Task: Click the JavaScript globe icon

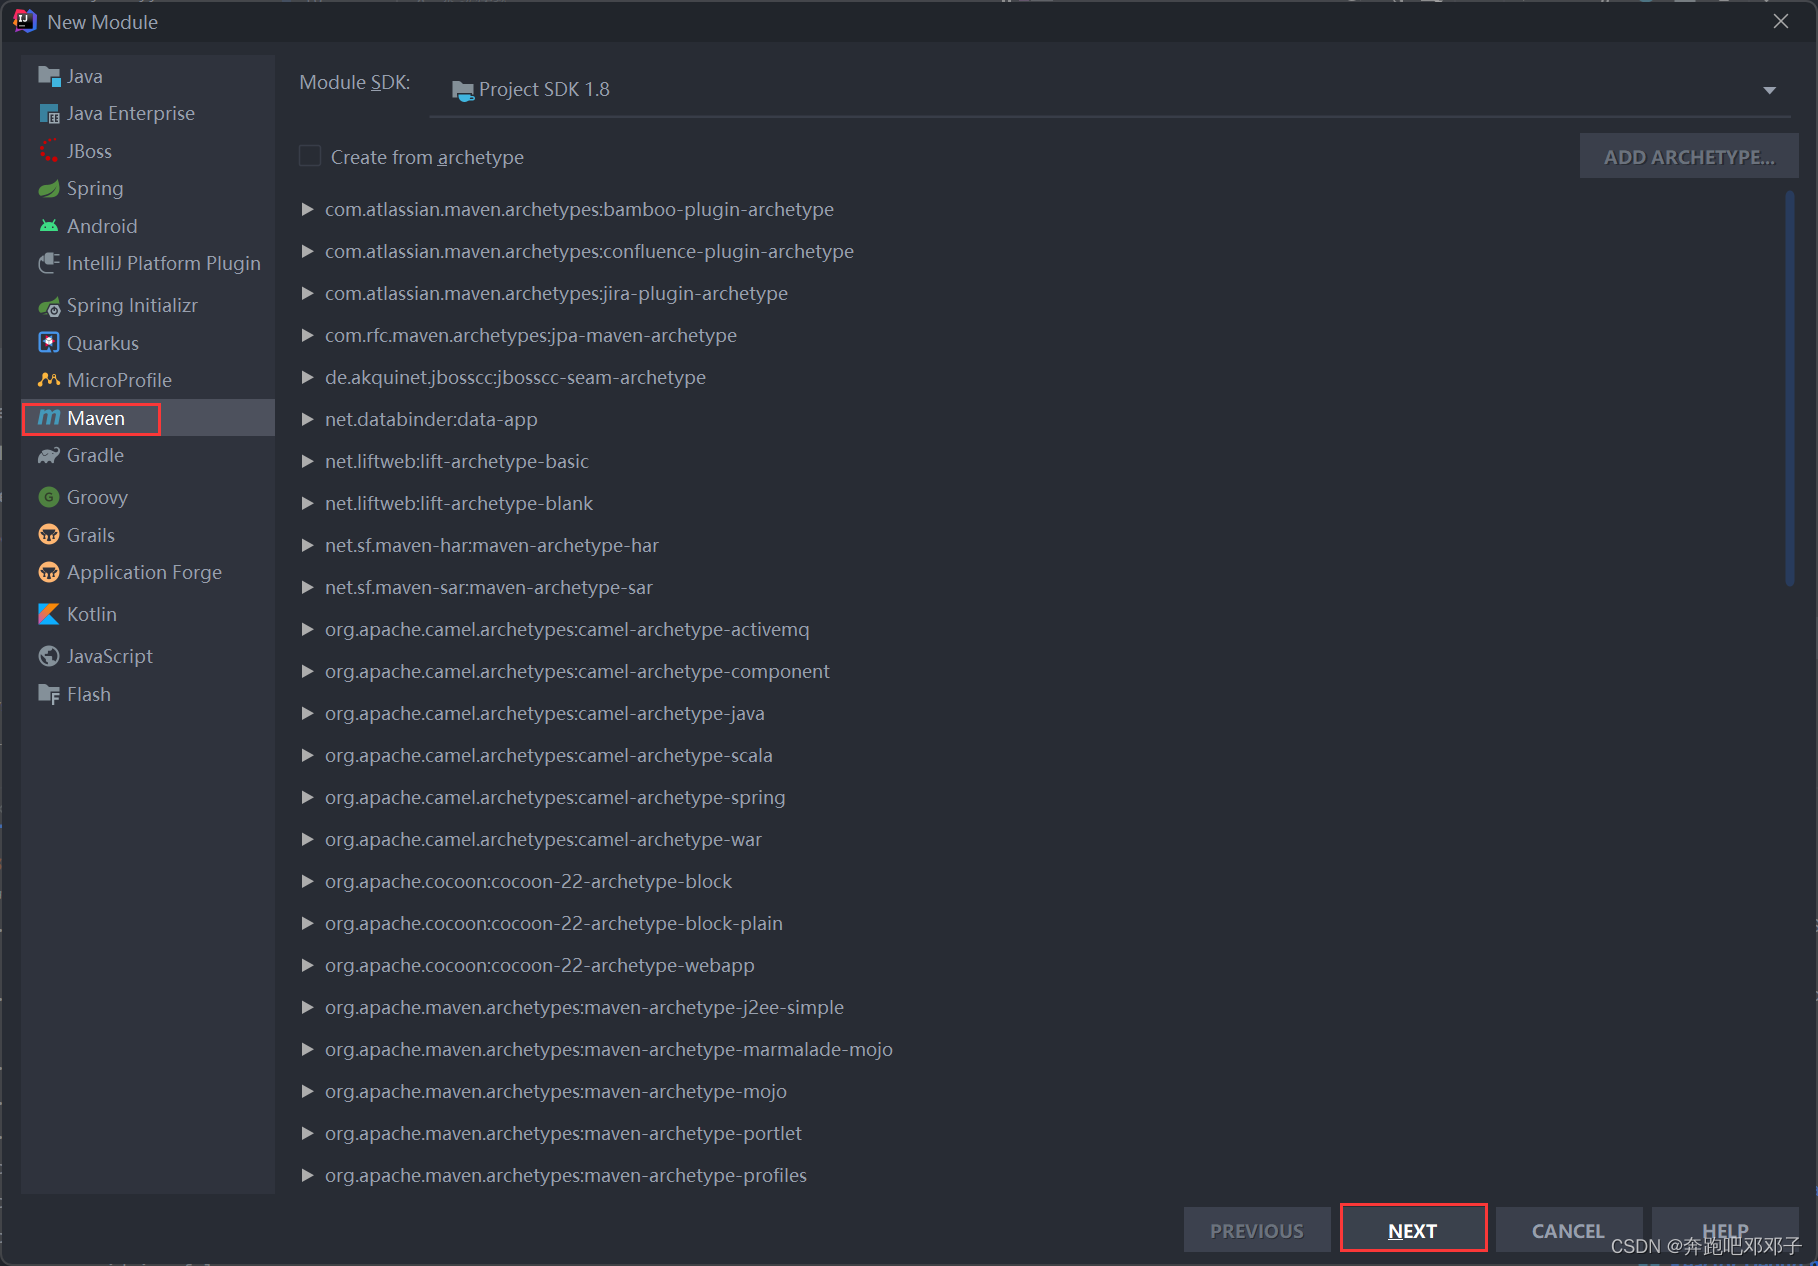Action: pos(49,656)
